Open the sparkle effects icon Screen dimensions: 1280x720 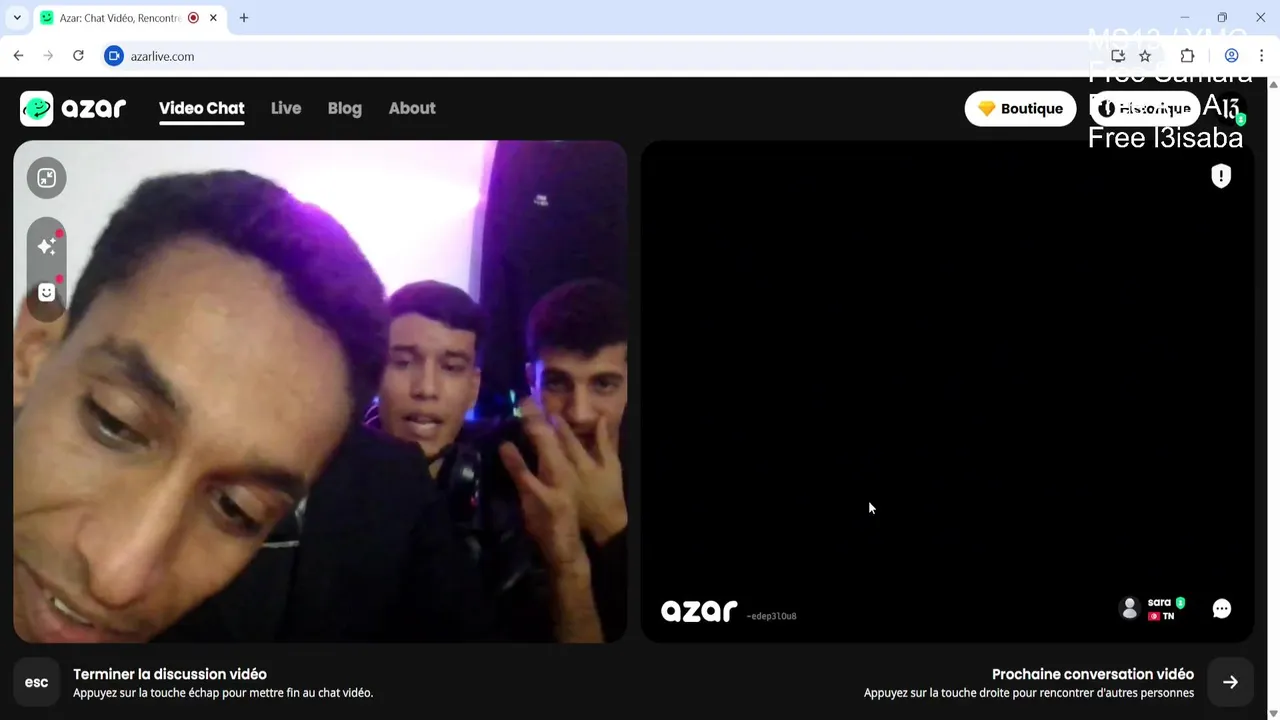[x=47, y=246]
